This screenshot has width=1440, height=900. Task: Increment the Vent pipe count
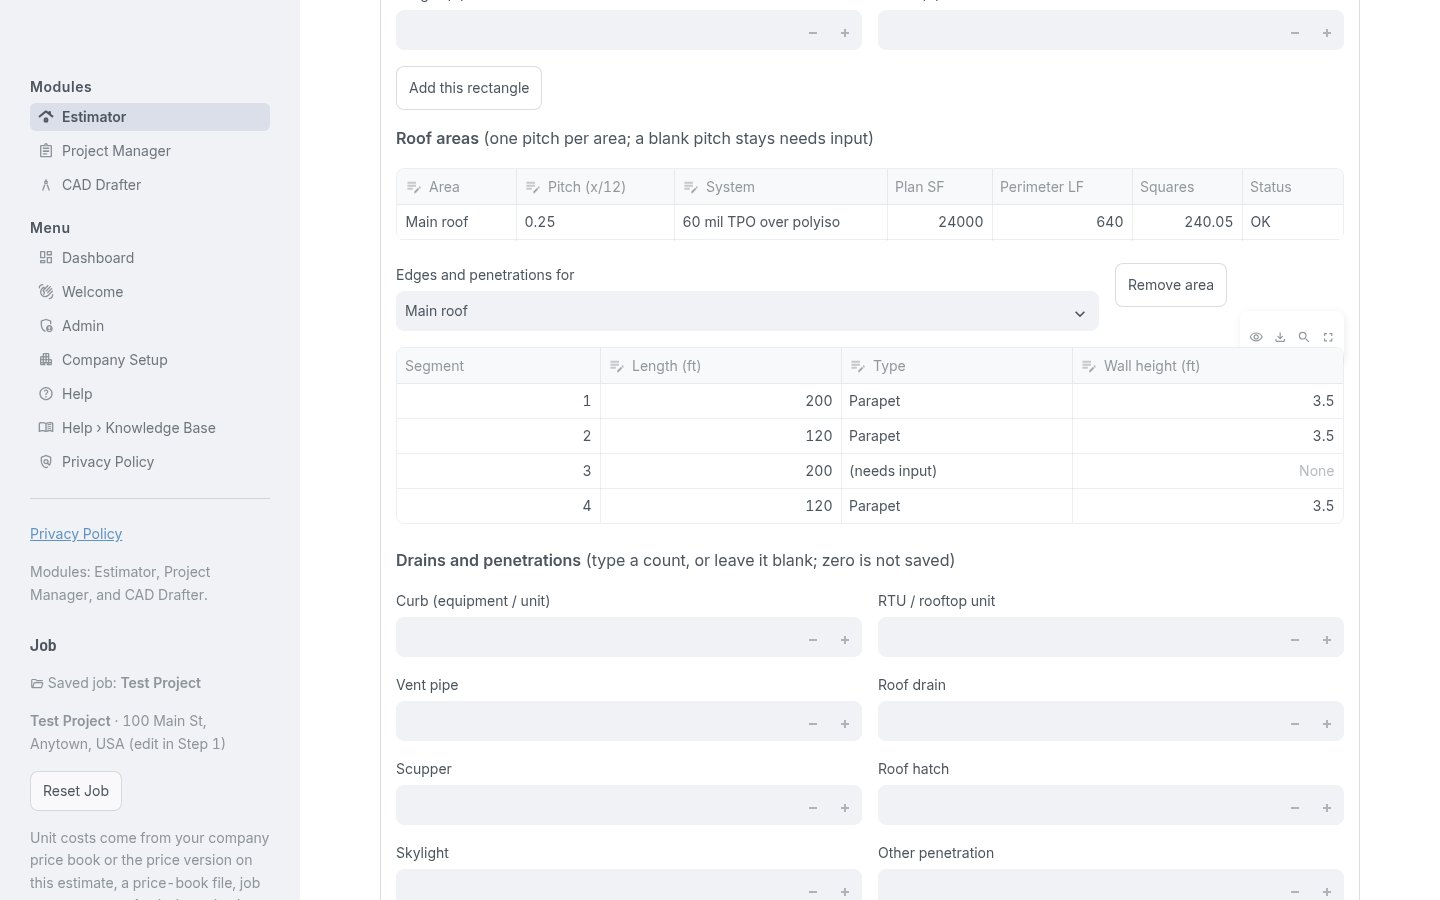click(x=845, y=724)
